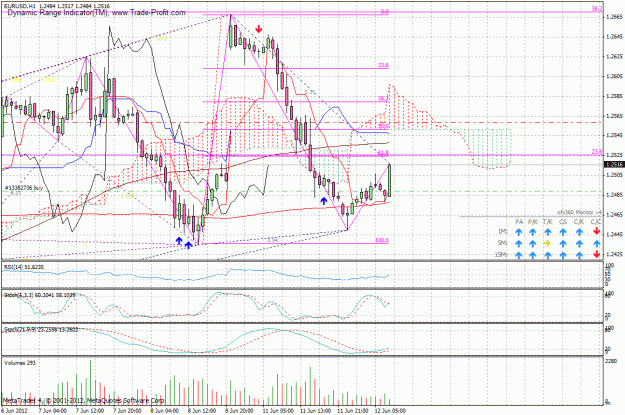The image size is (625, 415).
Task: Click the blue buy arrow near 11 Jun 13:00
Action: tap(324, 201)
